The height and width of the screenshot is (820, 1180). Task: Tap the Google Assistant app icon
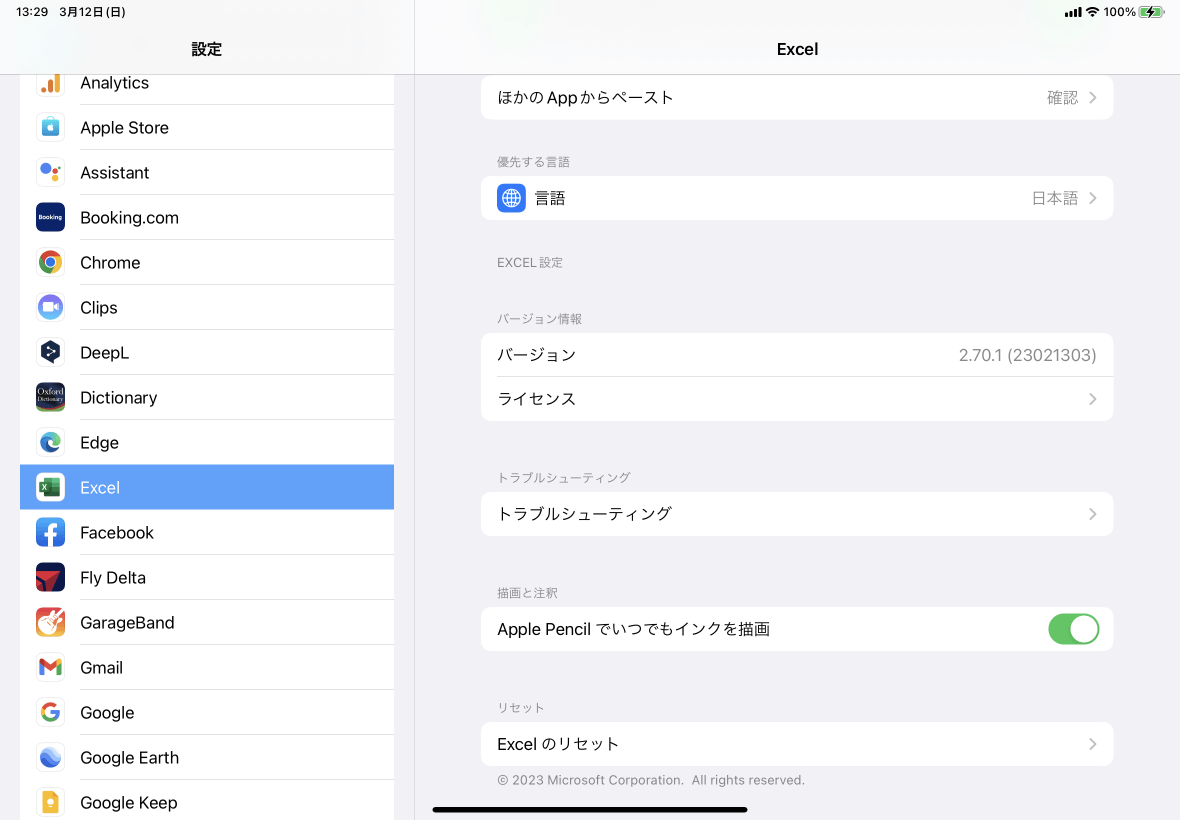pyautogui.click(x=50, y=172)
